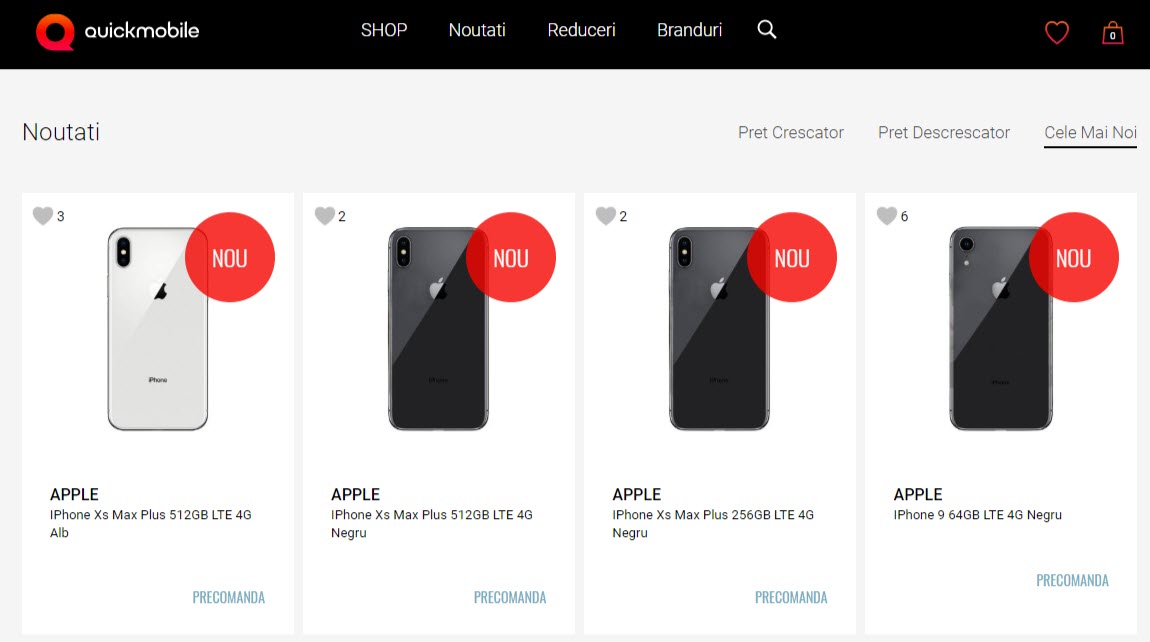Open the Branduri menu item

point(689,30)
